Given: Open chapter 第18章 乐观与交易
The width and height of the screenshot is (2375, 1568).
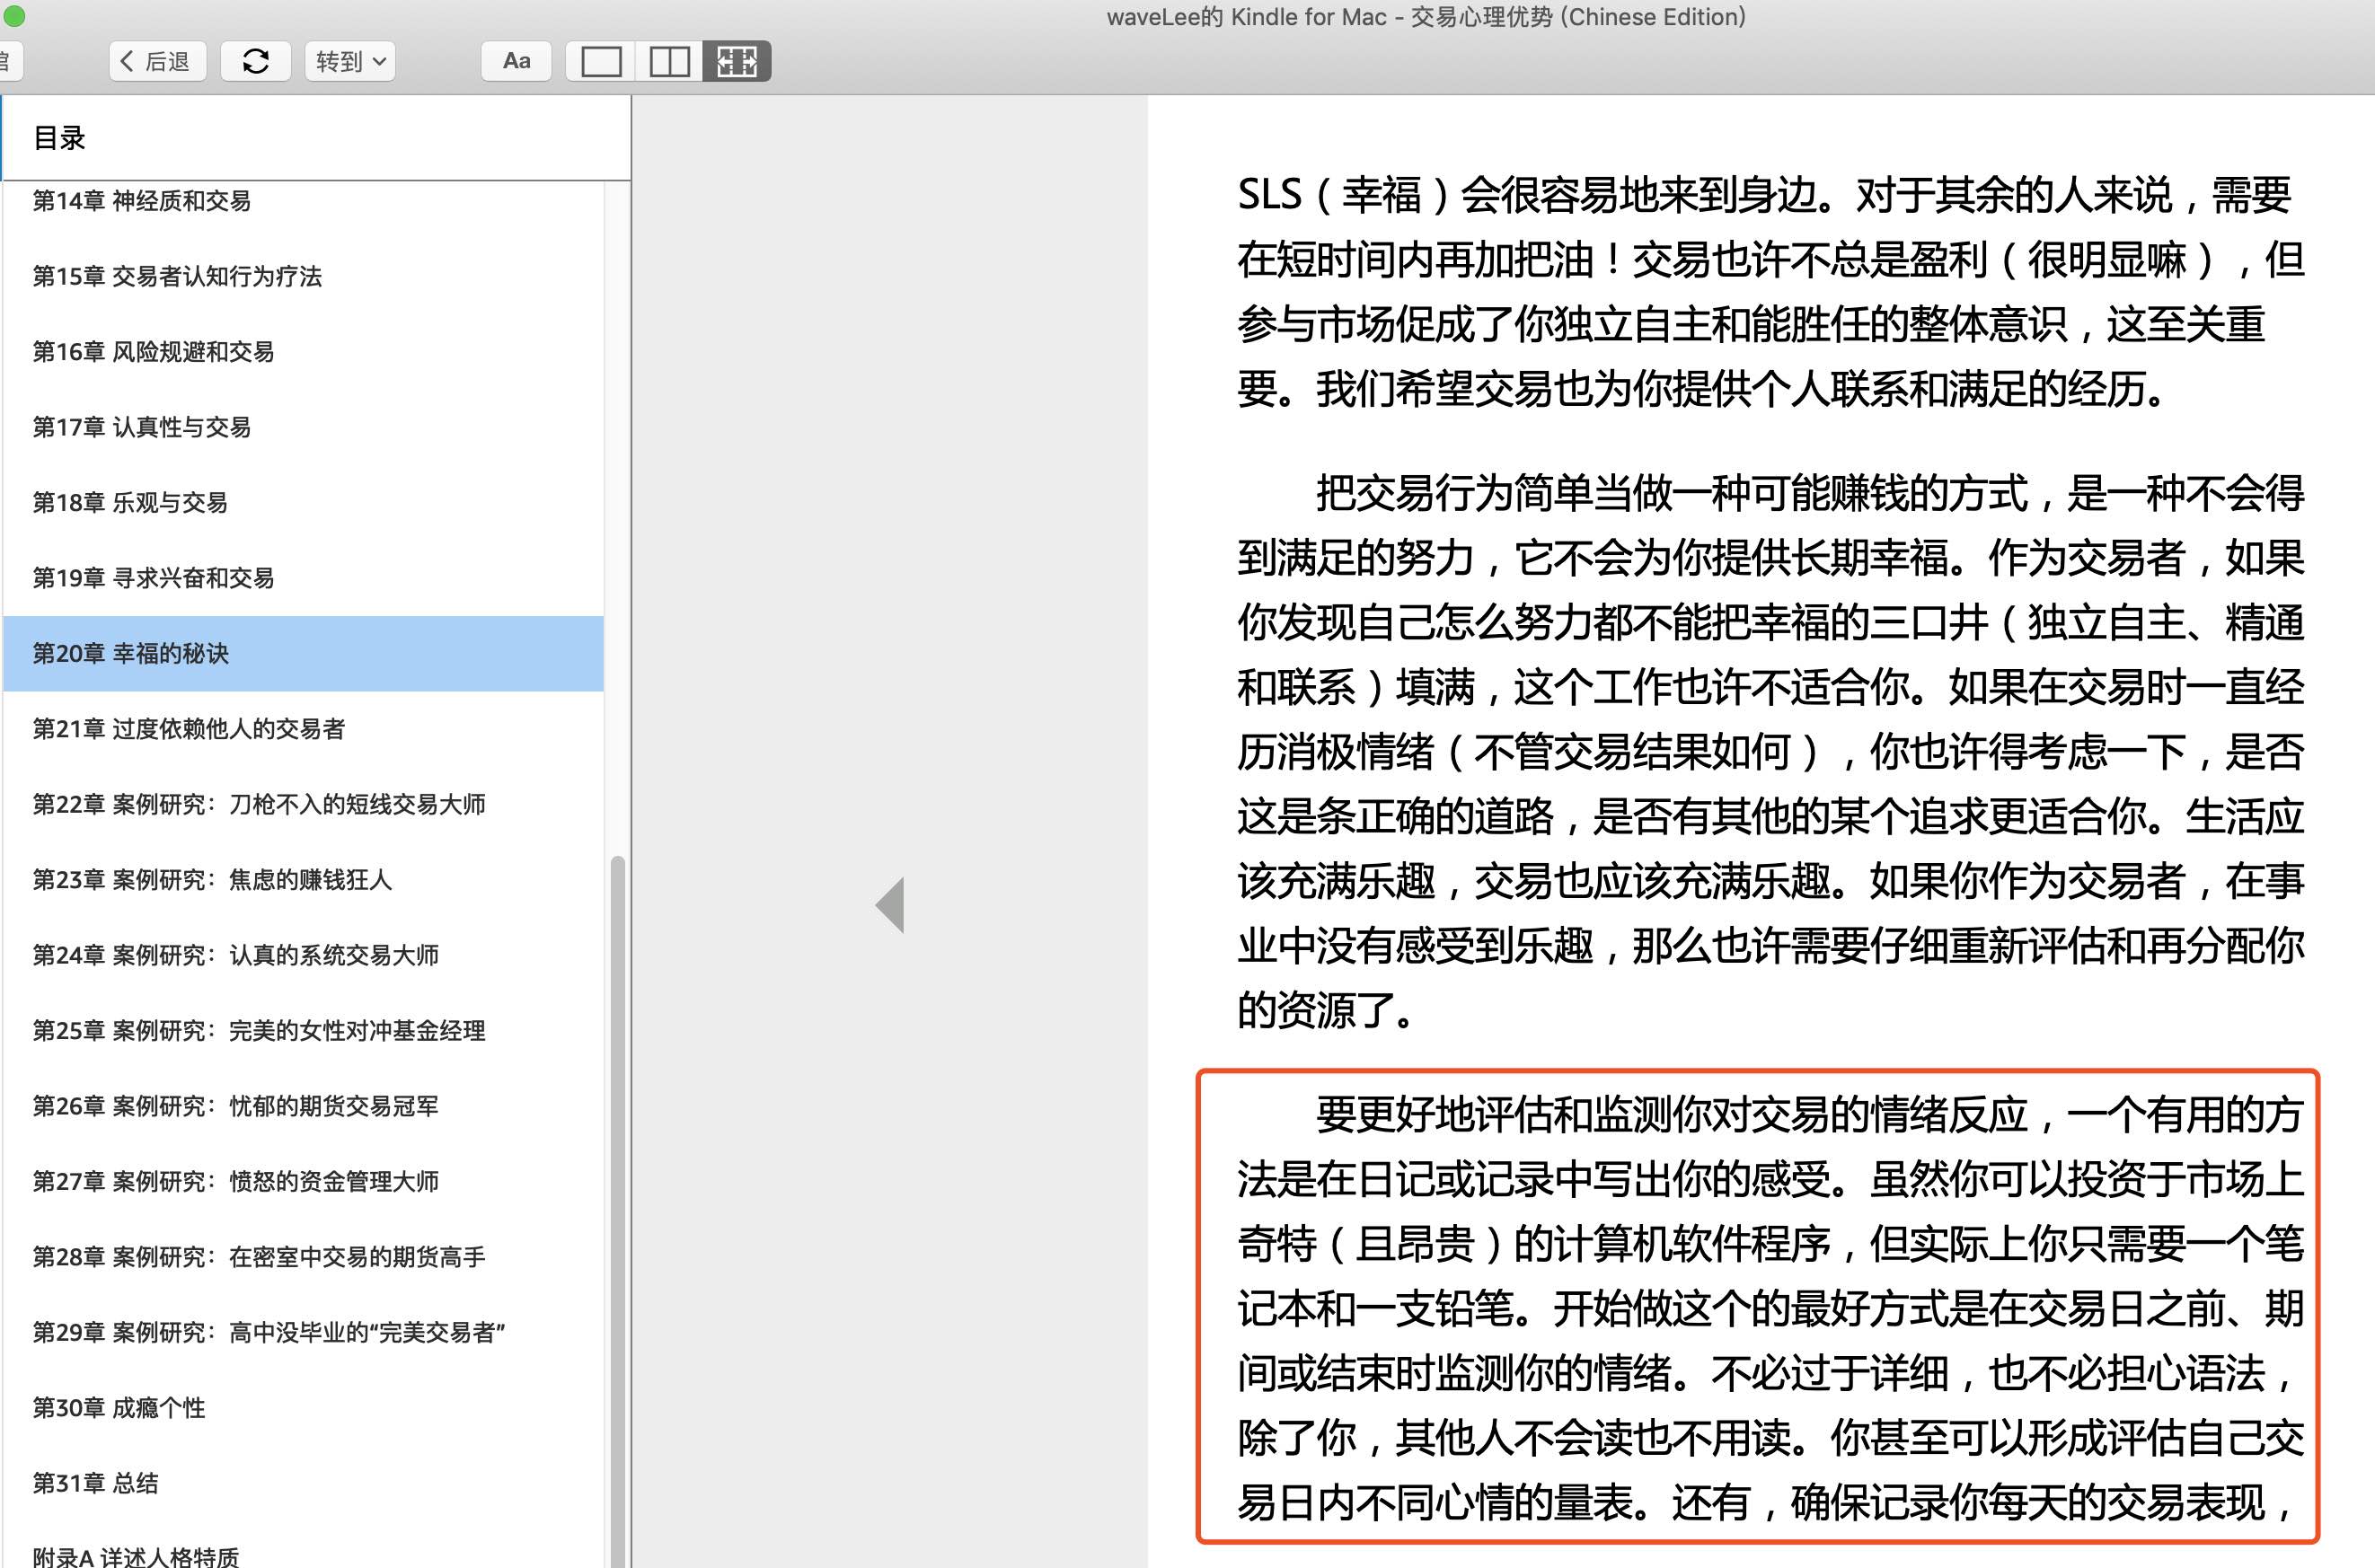Looking at the screenshot, I should [303, 502].
